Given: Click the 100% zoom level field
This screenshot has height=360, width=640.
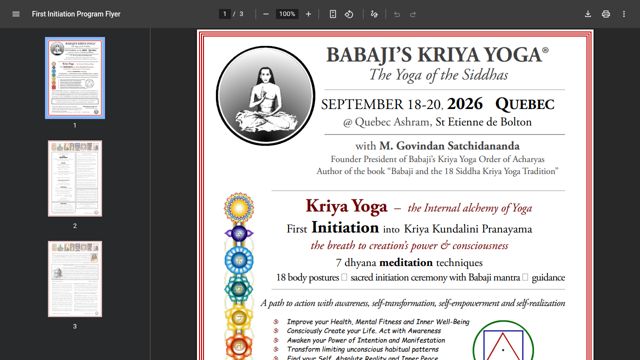Looking at the screenshot, I should 287,14.
